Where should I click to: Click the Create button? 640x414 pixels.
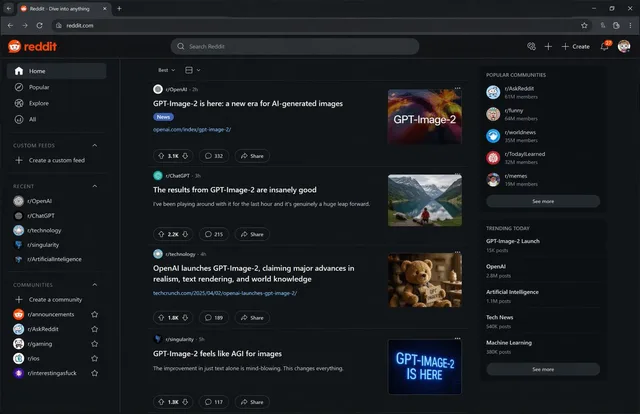click(x=576, y=47)
